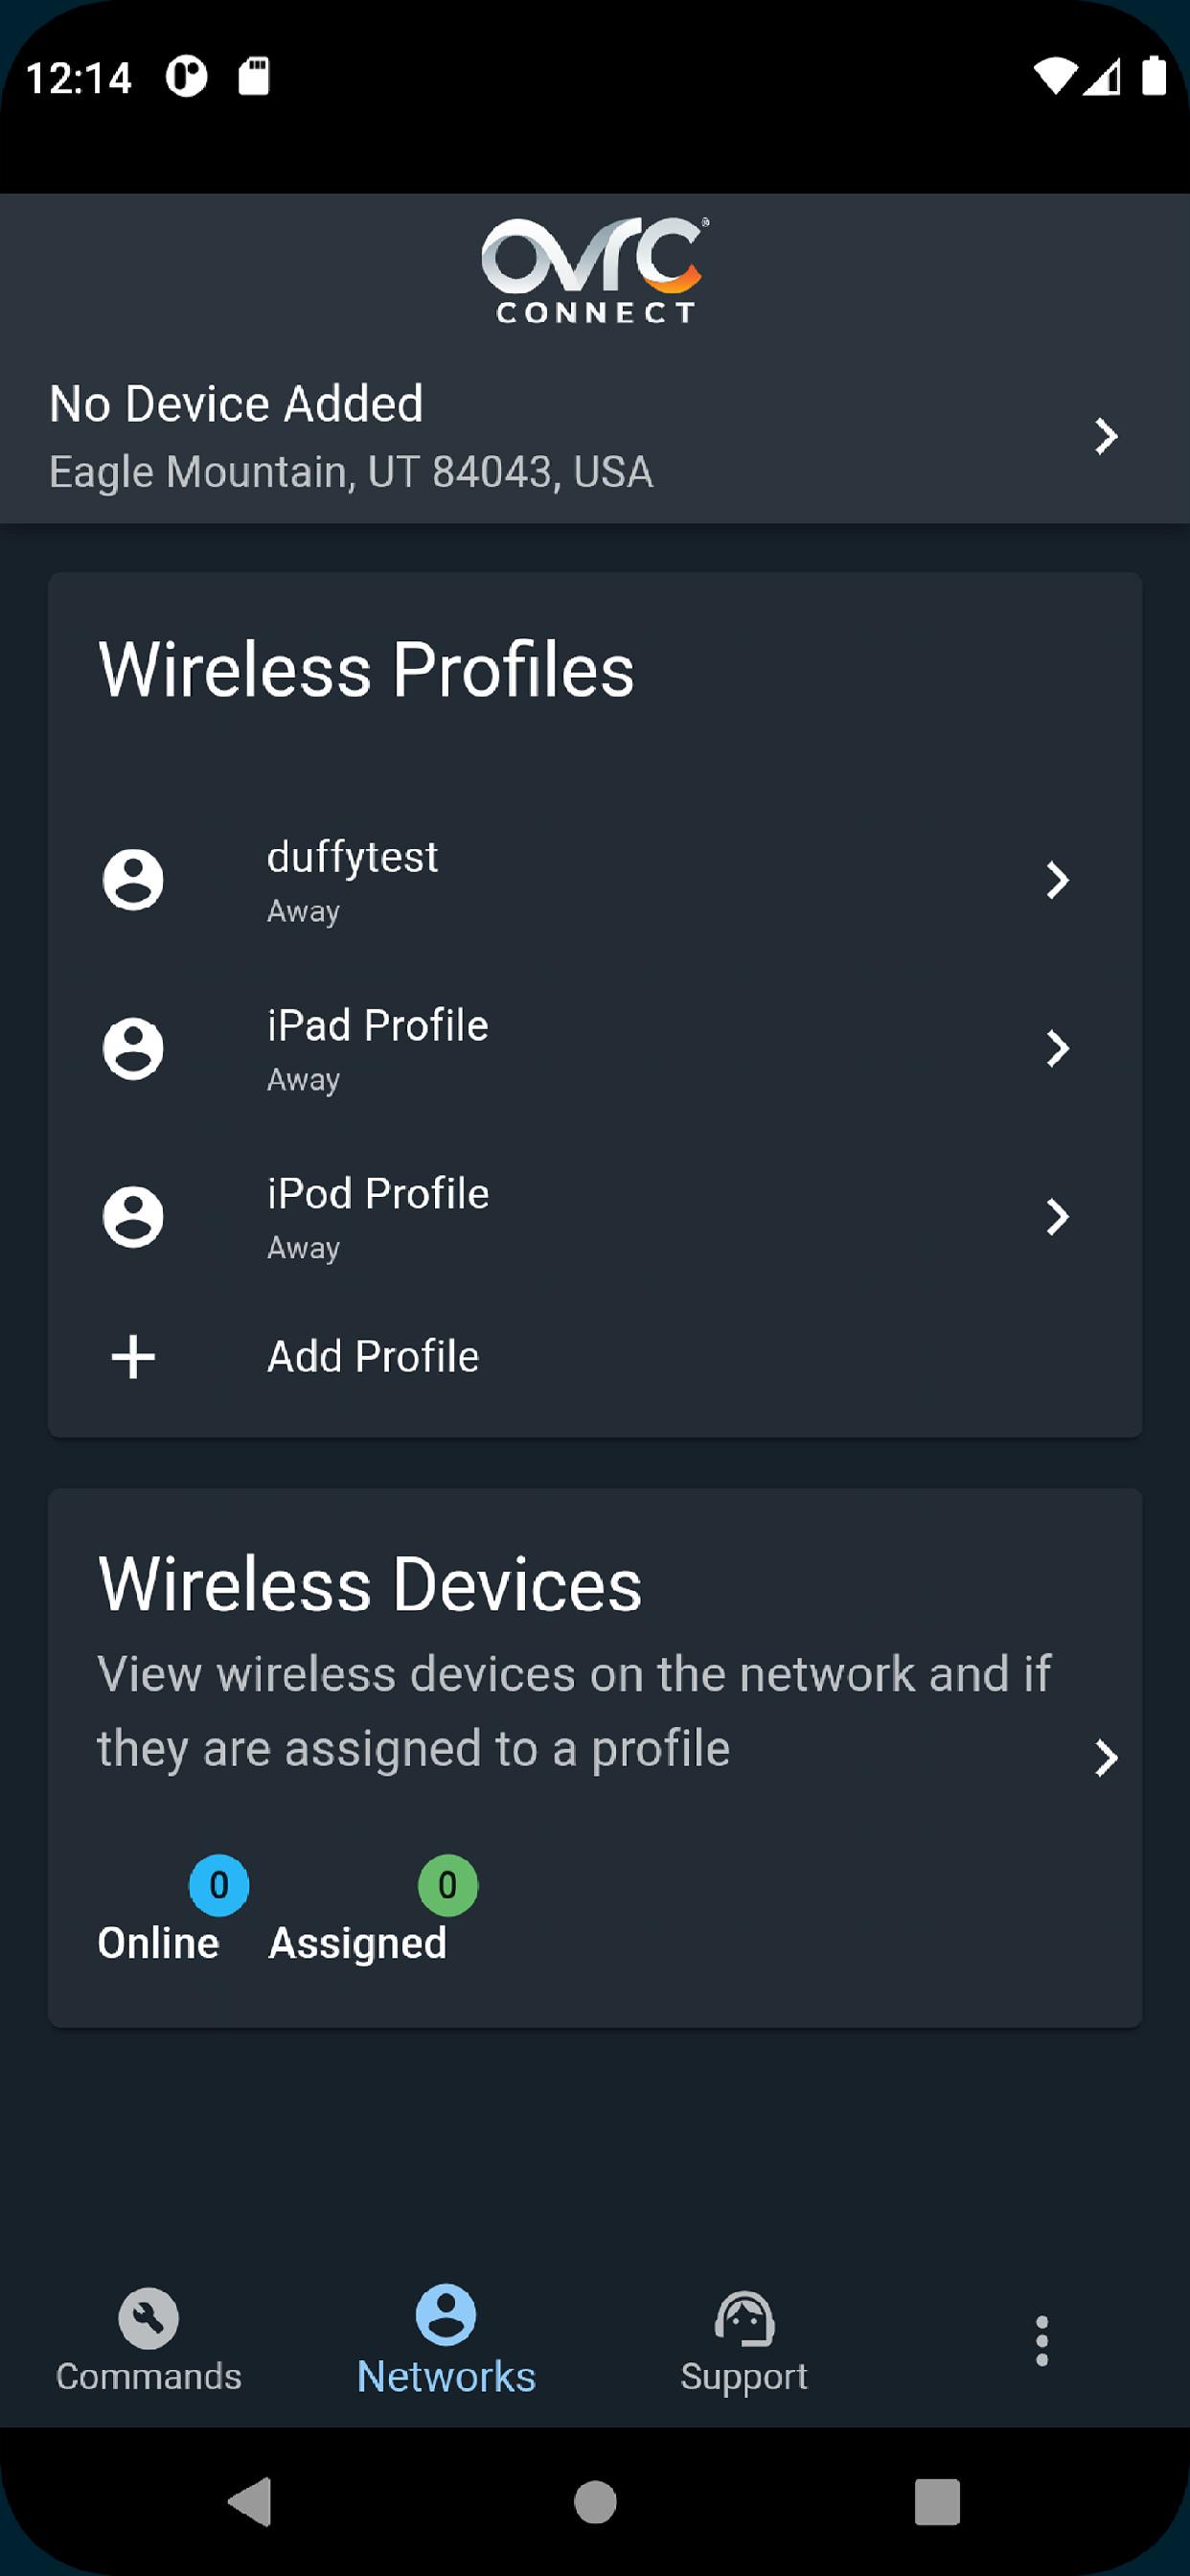This screenshot has height=2576, width=1190.
Task: Tap the OvrC Connect logo
Action: pyautogui.click(x=596, y=270)
